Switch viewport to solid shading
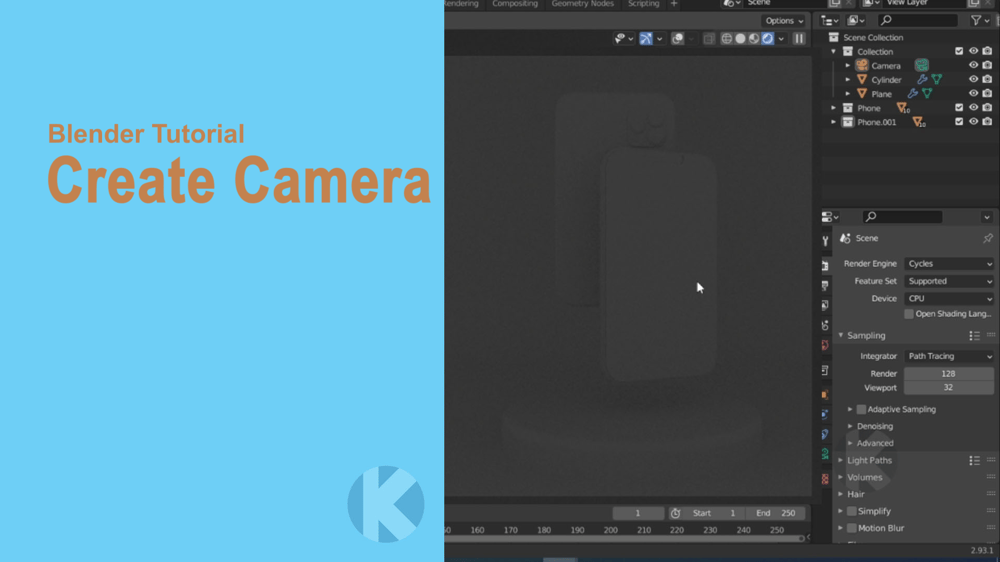1000x562 pixels. (x=740, y=39)
